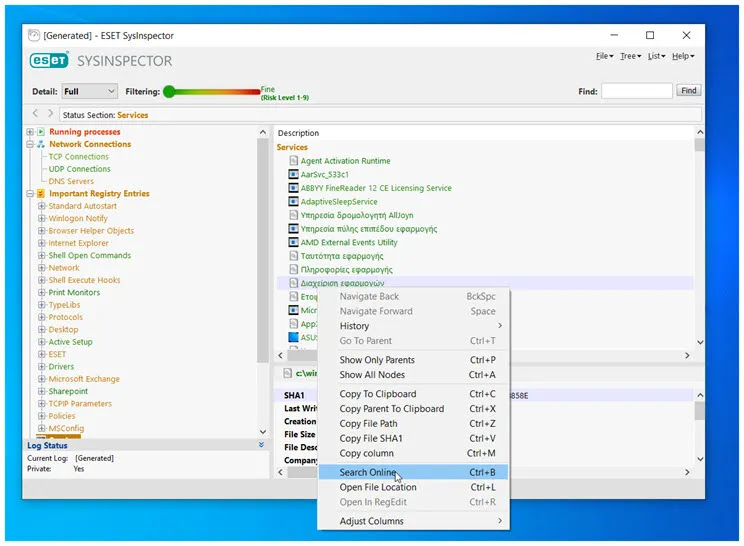Collapse the Network Connections node

click(x=30, y=144)
